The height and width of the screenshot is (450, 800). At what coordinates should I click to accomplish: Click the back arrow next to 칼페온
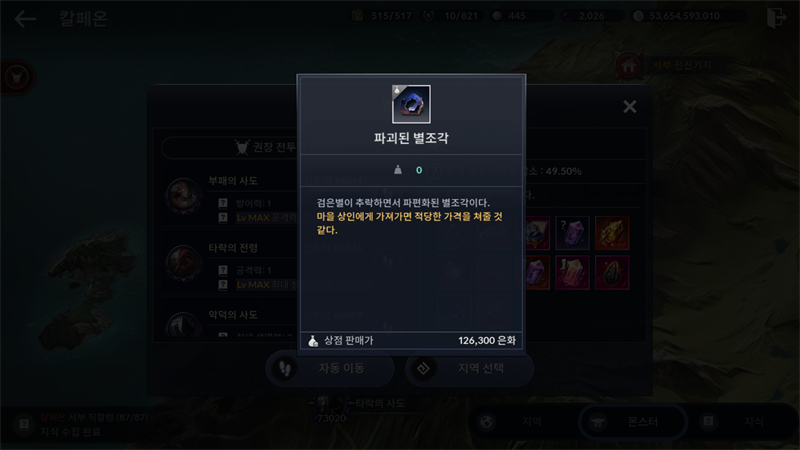(25, 19)
